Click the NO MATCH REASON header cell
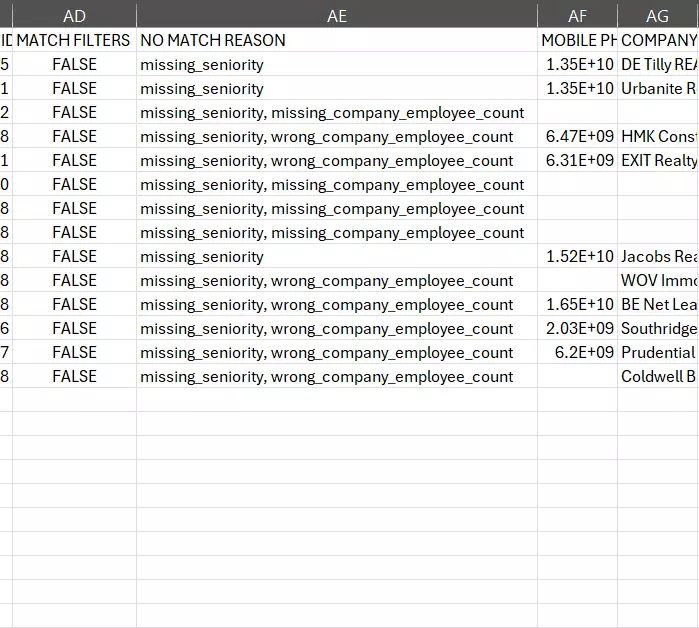This screenshot has width=699, height=628. 337,40
